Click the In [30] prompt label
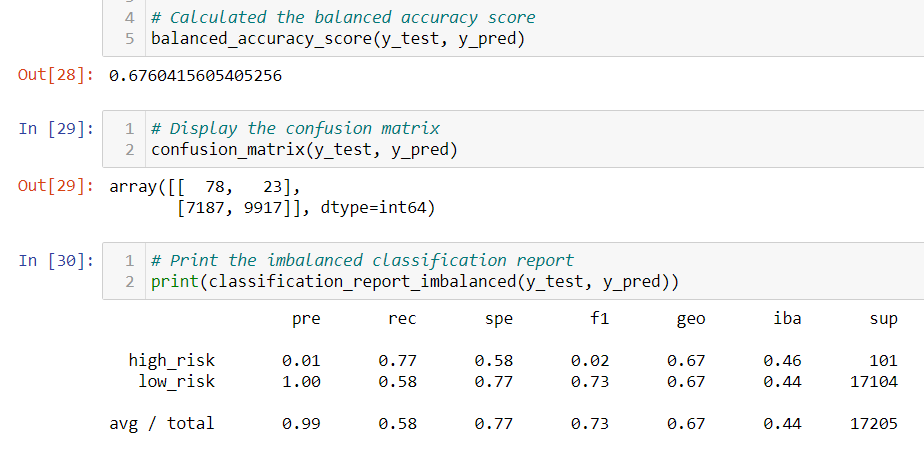 (56, 260)
